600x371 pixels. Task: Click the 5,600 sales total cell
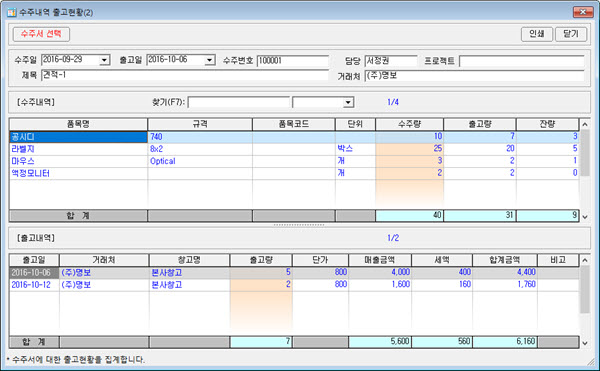pos(380,342)
